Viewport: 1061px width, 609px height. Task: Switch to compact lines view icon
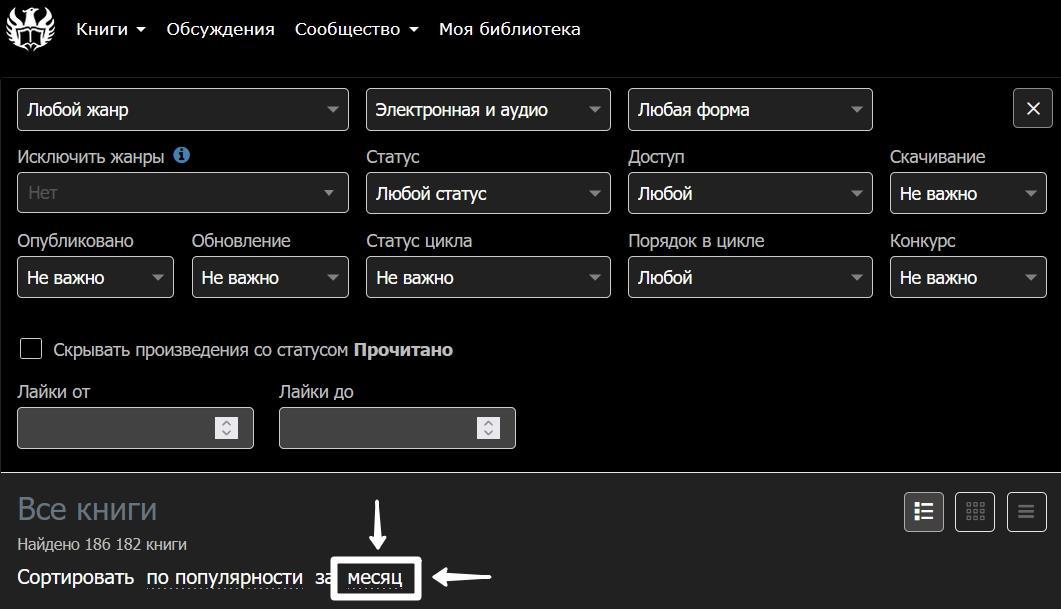(x=1026, y=512)
